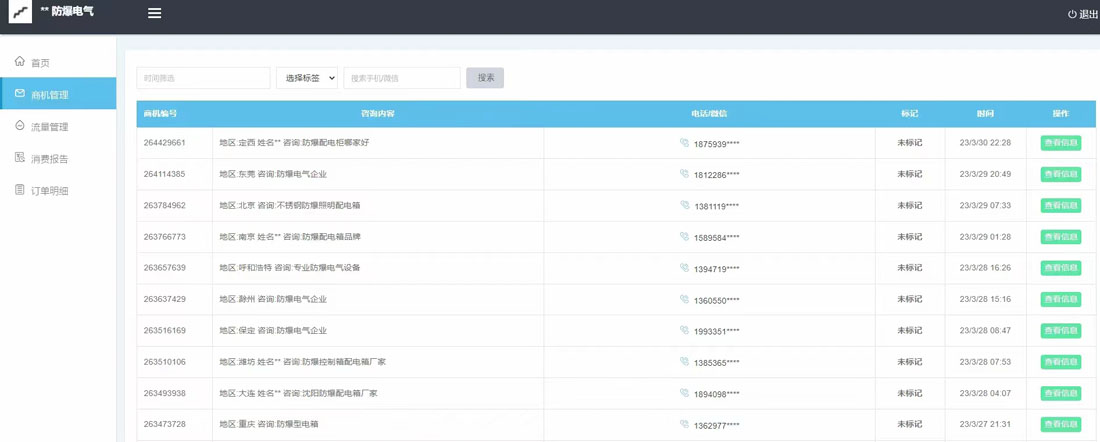The height and width of the screenshot is (442, 1100).
Task: Click the 标记 column header
Action: click(910, 114)
